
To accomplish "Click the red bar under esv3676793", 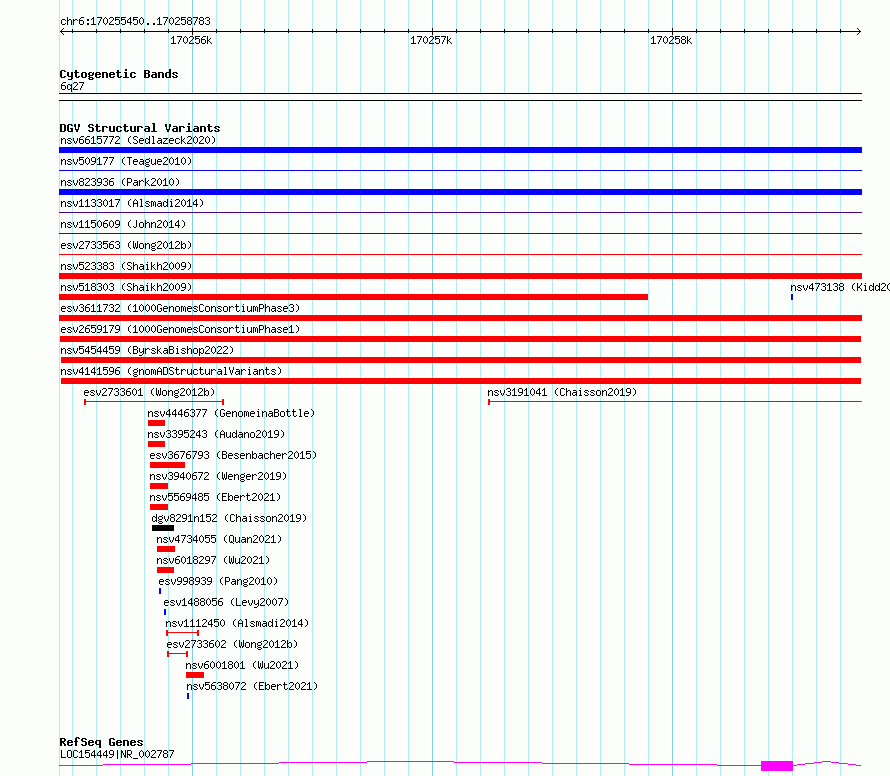I will tap(167, 465).
